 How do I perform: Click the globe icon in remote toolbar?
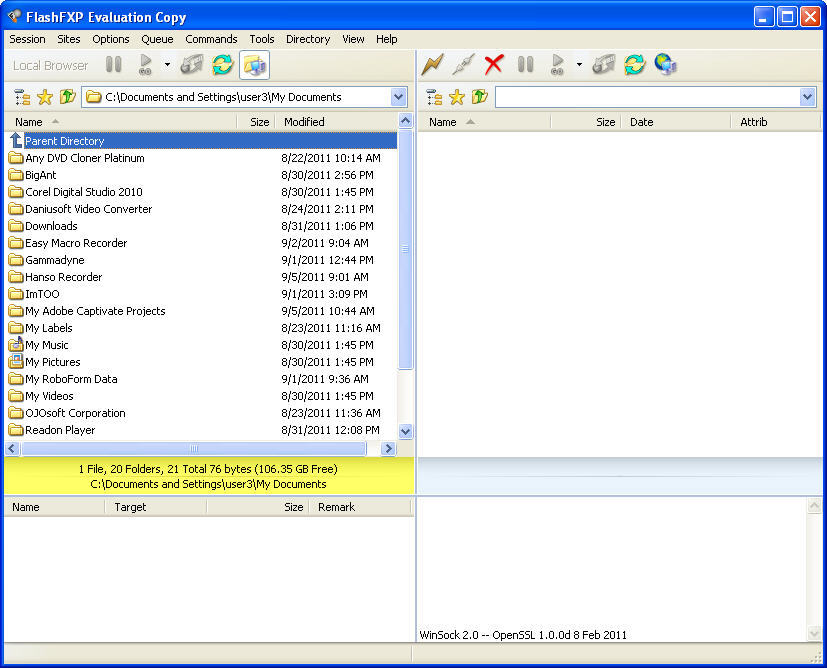pos(665,65)
